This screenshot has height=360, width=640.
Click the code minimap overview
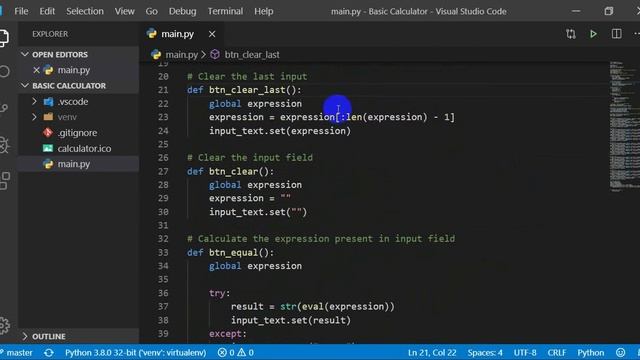623,127
